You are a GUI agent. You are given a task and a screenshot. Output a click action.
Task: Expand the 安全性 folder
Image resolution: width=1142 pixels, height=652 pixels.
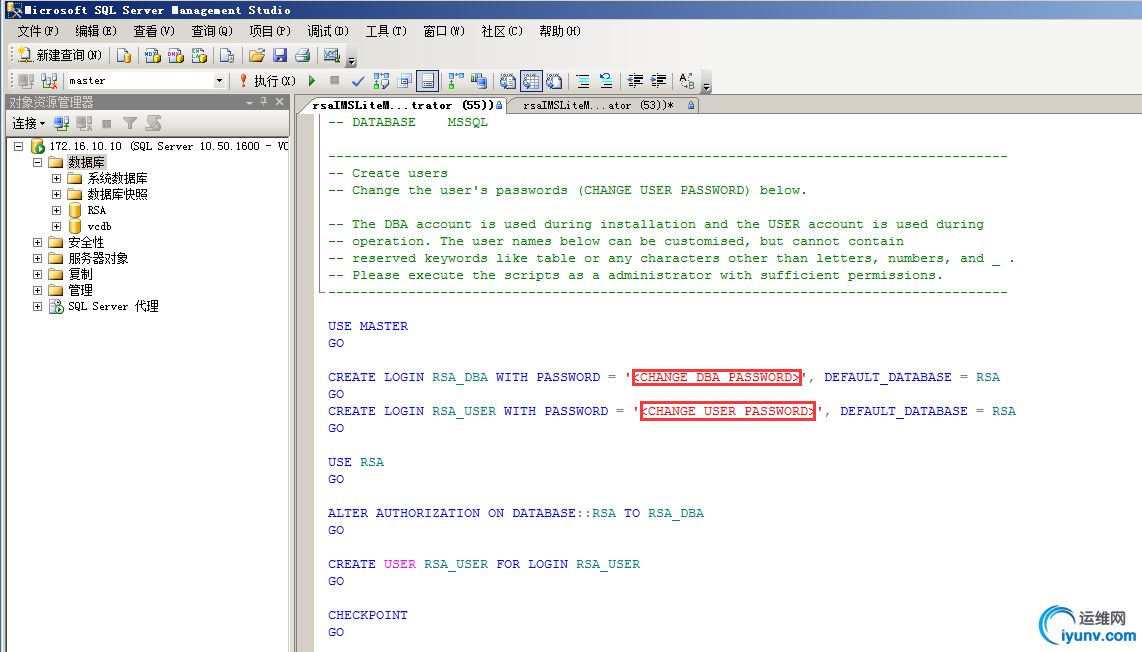pos(37,243)
